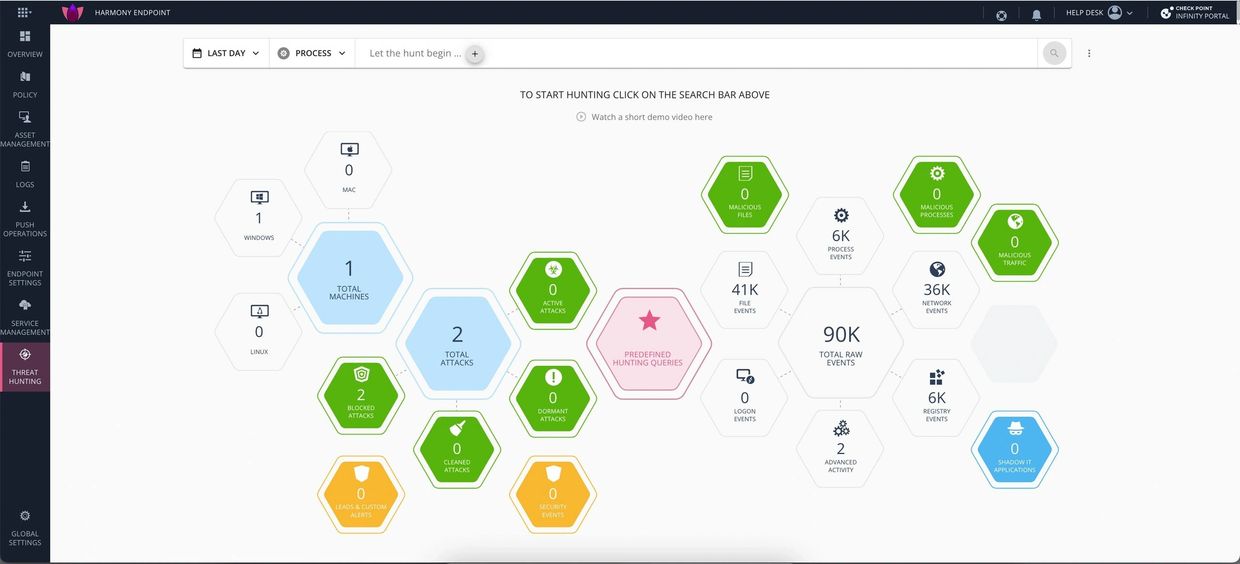Add a filter with plus button
Screen dimensions: 1240x564
coord(475,54)
